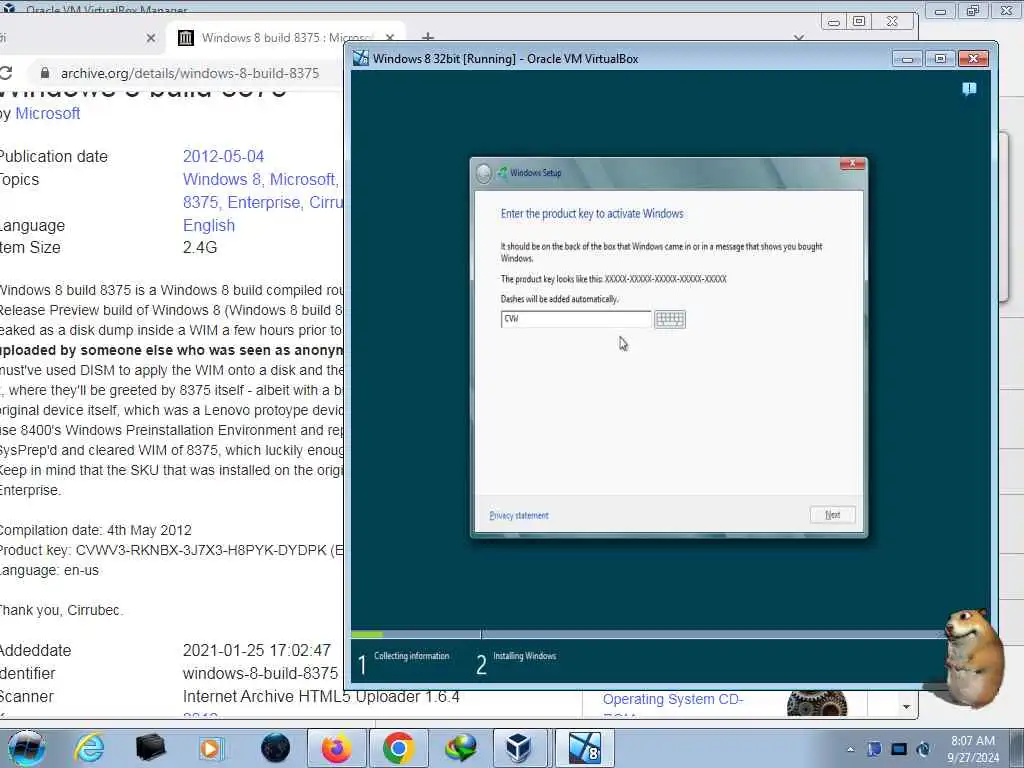The image size is (1024, 768).
Task: Click the VirtualBox notification icon in VM corner
Action: click(x=969, y=89)
